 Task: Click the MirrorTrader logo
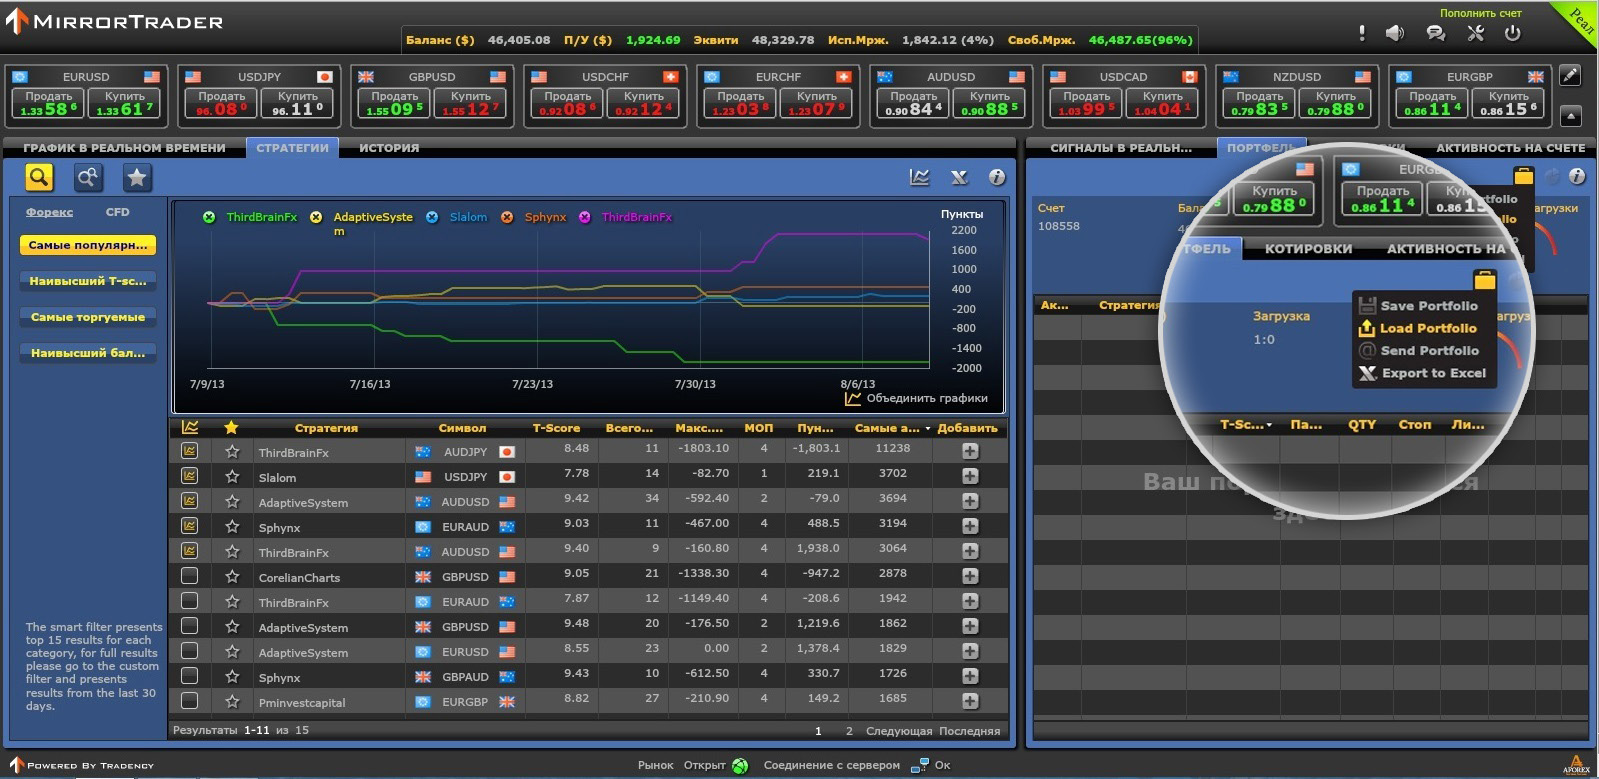pyautogui.click(x=113, y=21)
